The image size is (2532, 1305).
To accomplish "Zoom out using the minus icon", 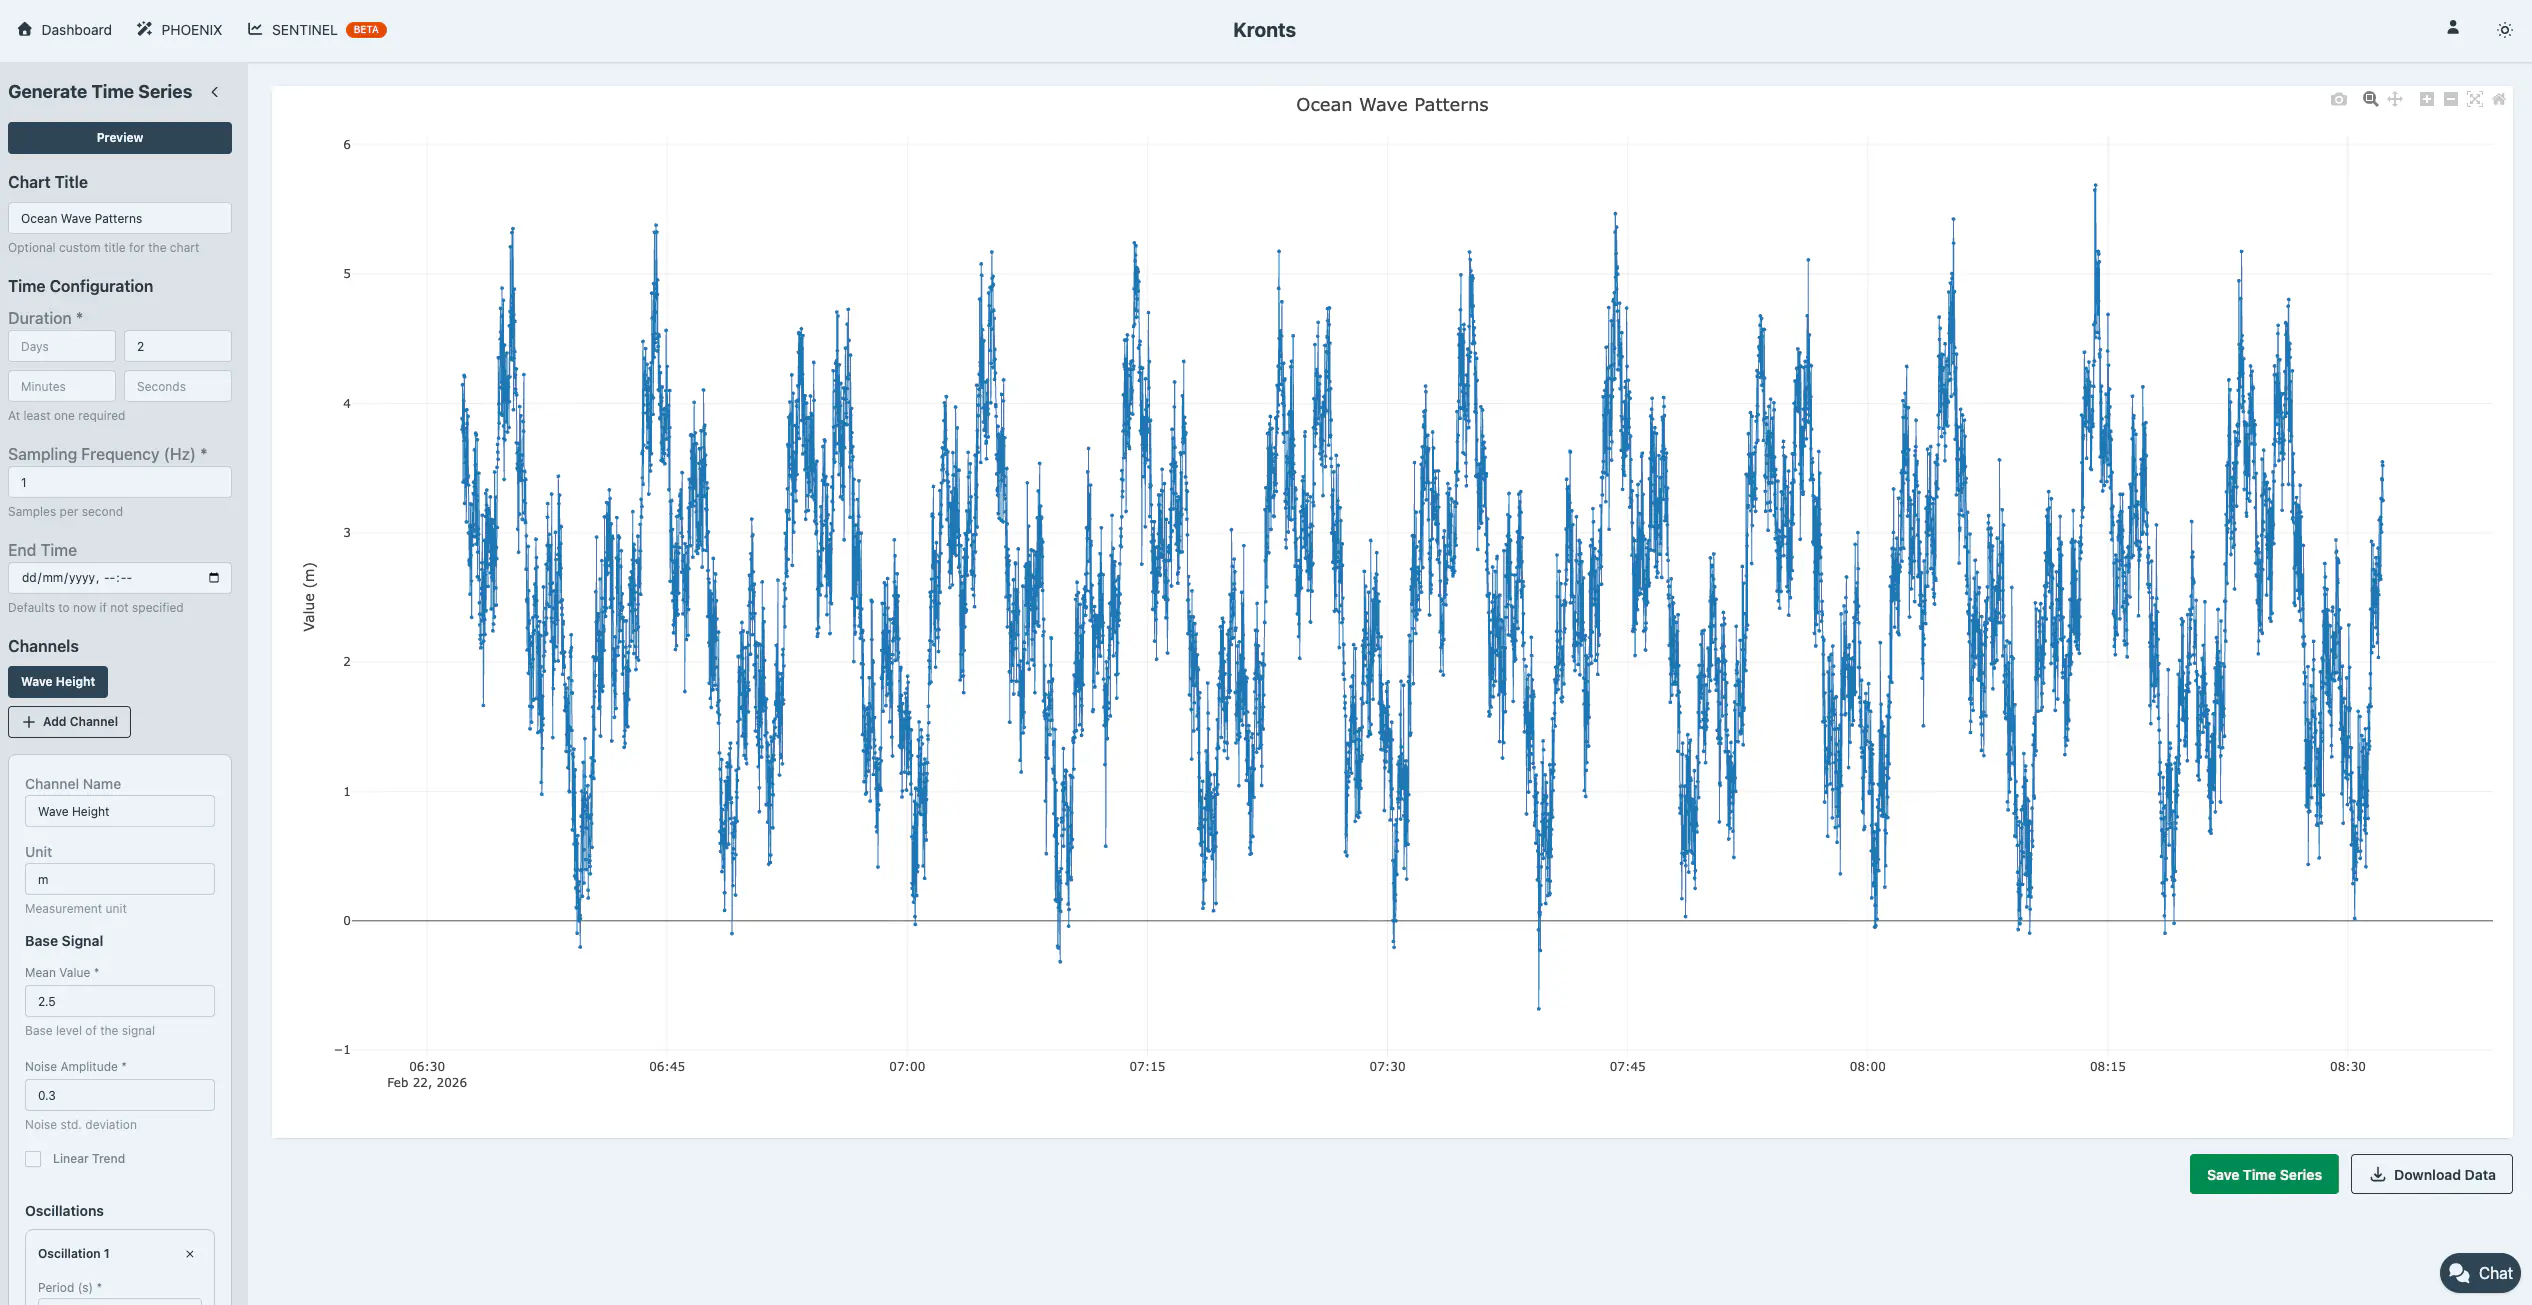I will click(2449, 99).
